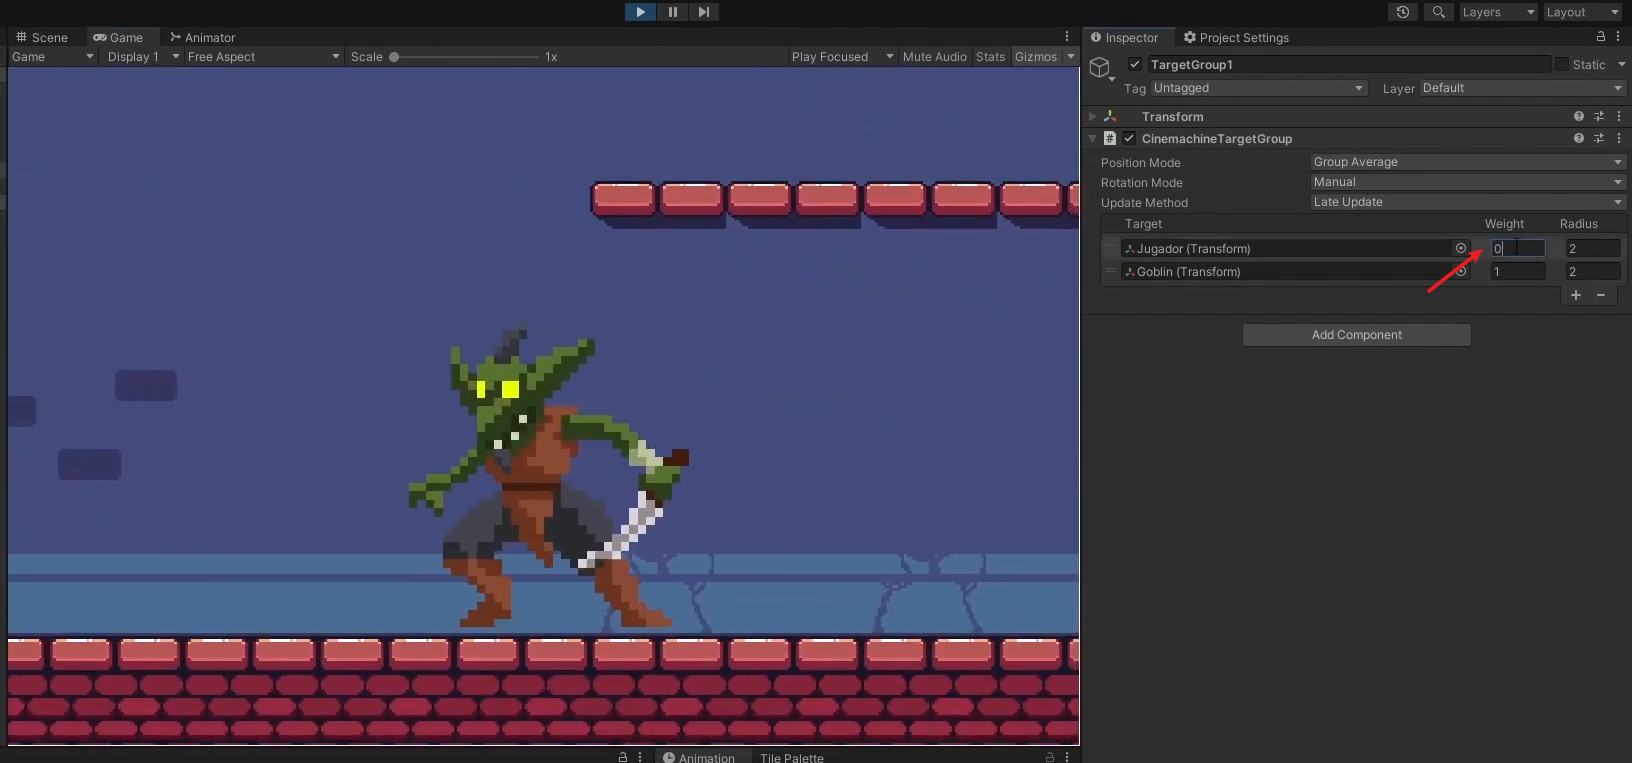
Task: Toggle TargetGroup1 active checkbox
Action: pyautogui.click(x=1135, y=64)
